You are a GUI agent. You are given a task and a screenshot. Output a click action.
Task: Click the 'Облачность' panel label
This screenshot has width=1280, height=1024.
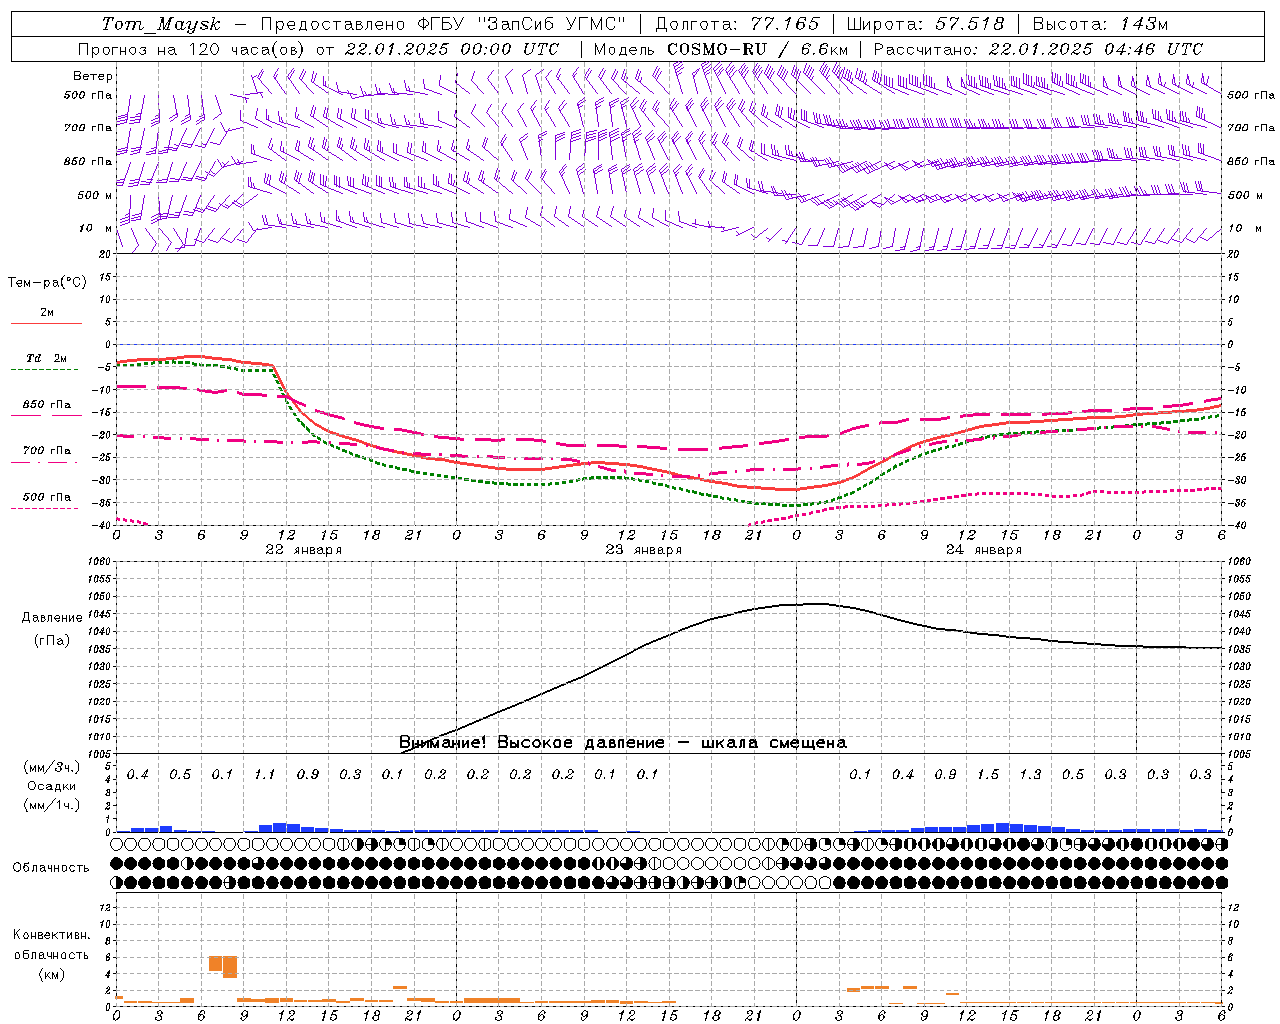[x=51, y=867]
